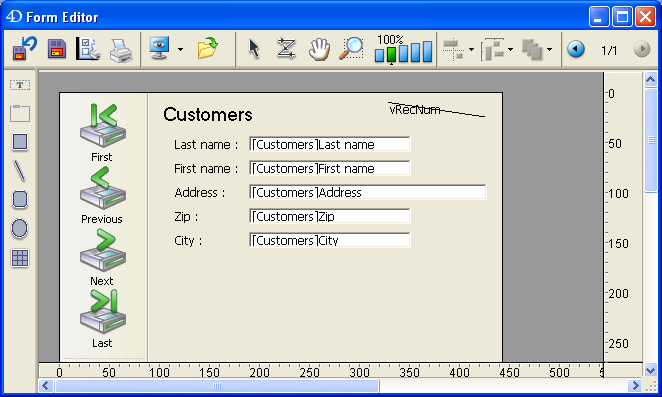Click the horizontal scrollbar right arrow
The width and height of the screenshot is (662, 397).
[x=634, y=386]
